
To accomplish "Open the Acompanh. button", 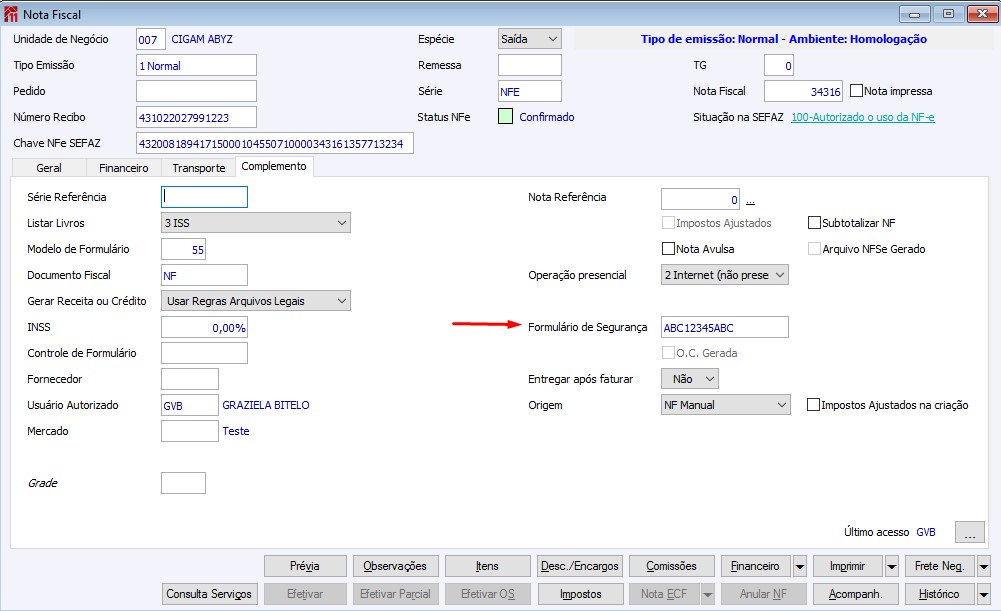I will pos(855,594).
